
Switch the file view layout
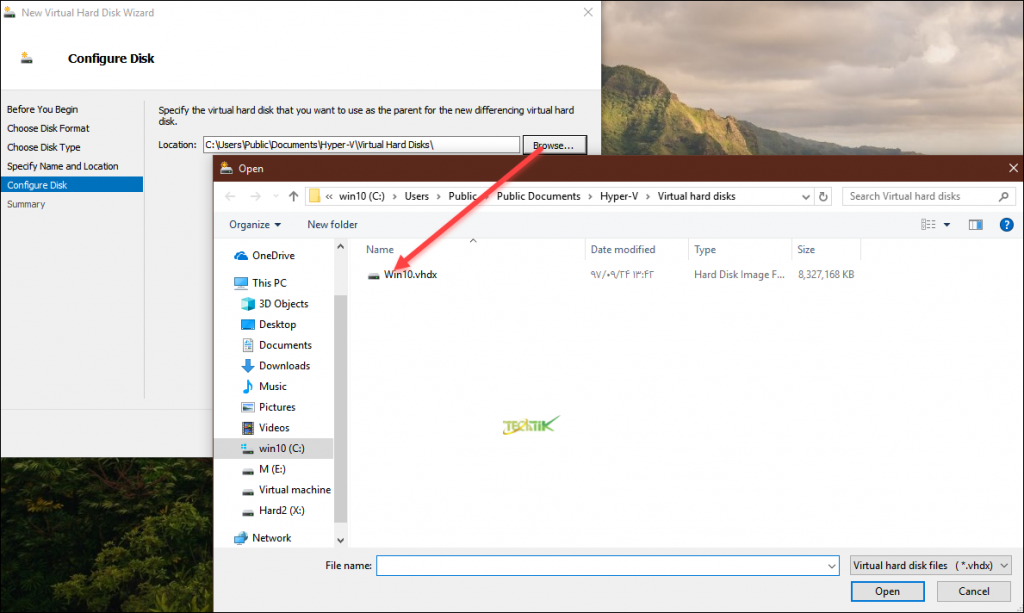(x=930, y=224)
